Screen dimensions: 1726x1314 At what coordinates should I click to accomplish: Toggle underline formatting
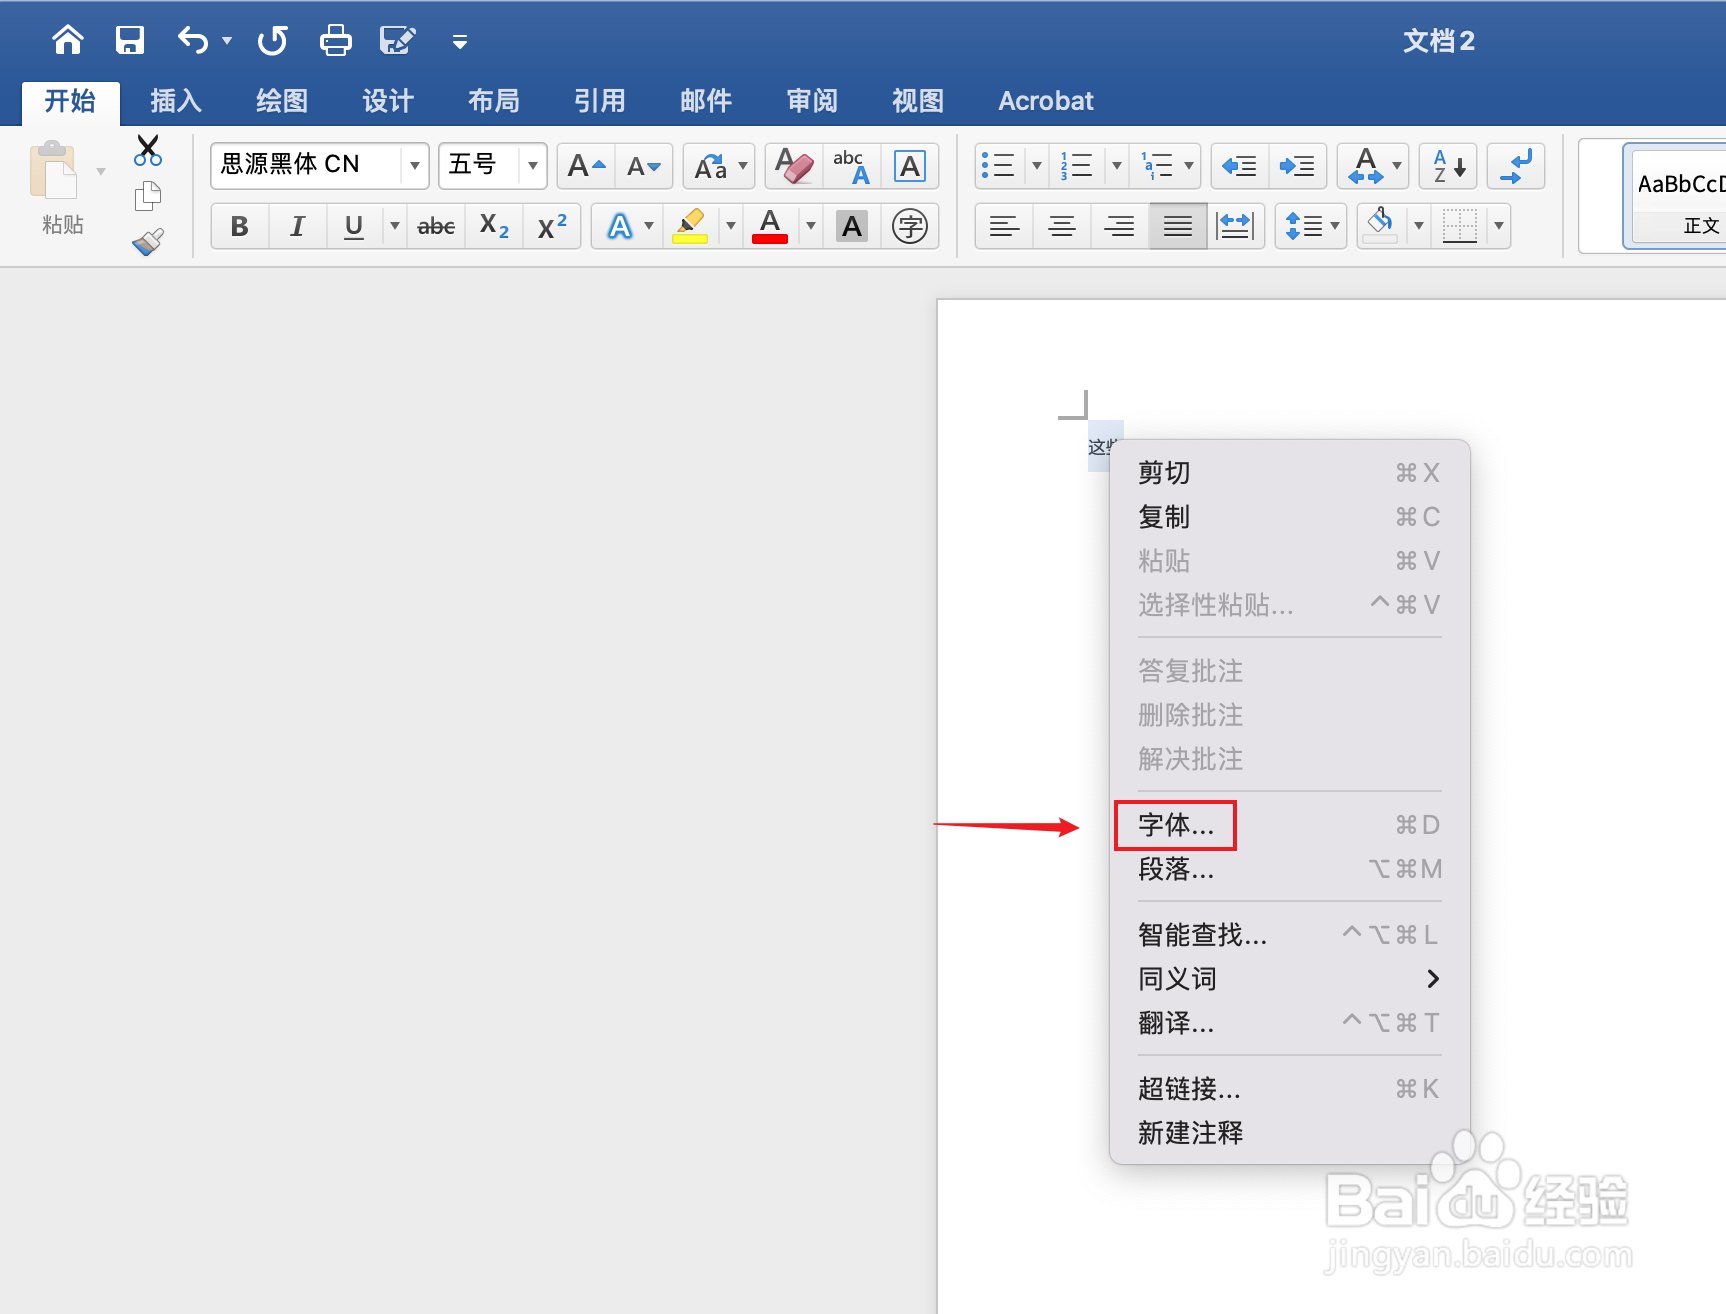[354, 226]
